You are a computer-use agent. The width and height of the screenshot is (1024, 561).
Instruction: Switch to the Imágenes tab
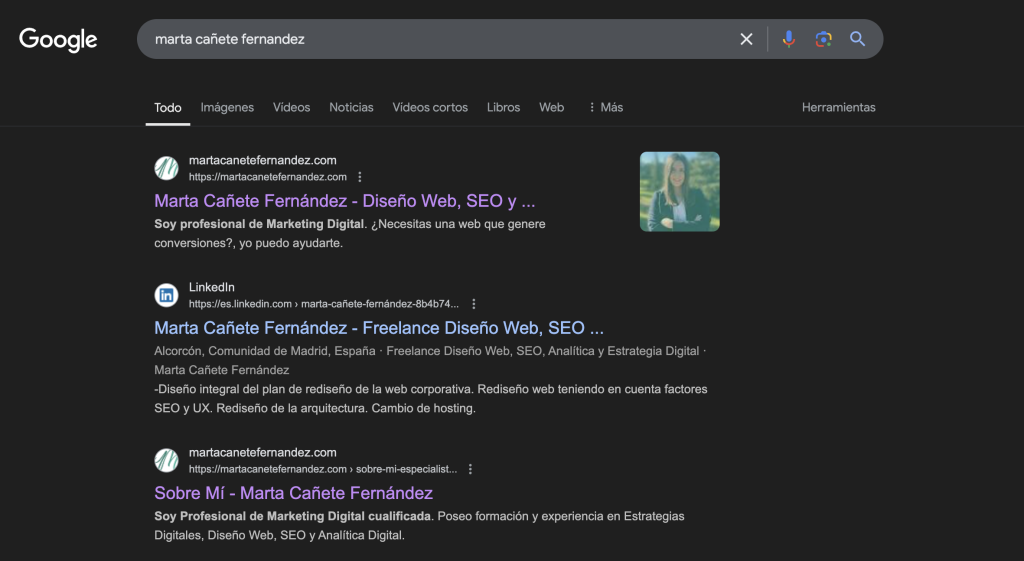coord(227,107)
